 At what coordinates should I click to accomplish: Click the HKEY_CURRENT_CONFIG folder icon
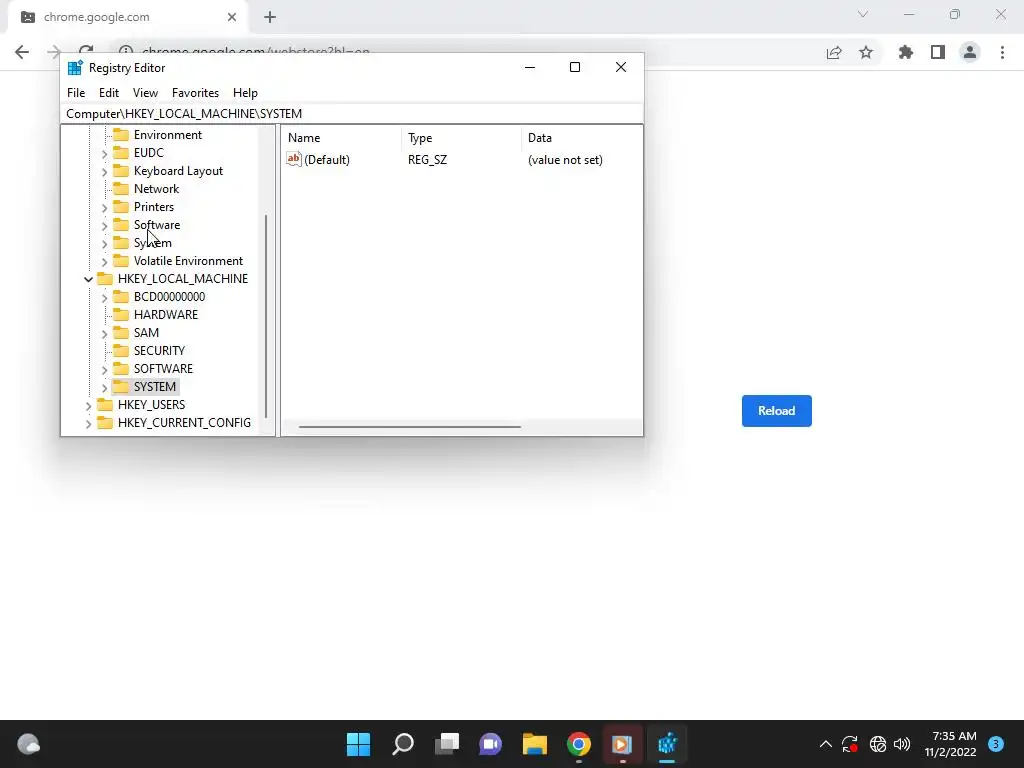104,423
